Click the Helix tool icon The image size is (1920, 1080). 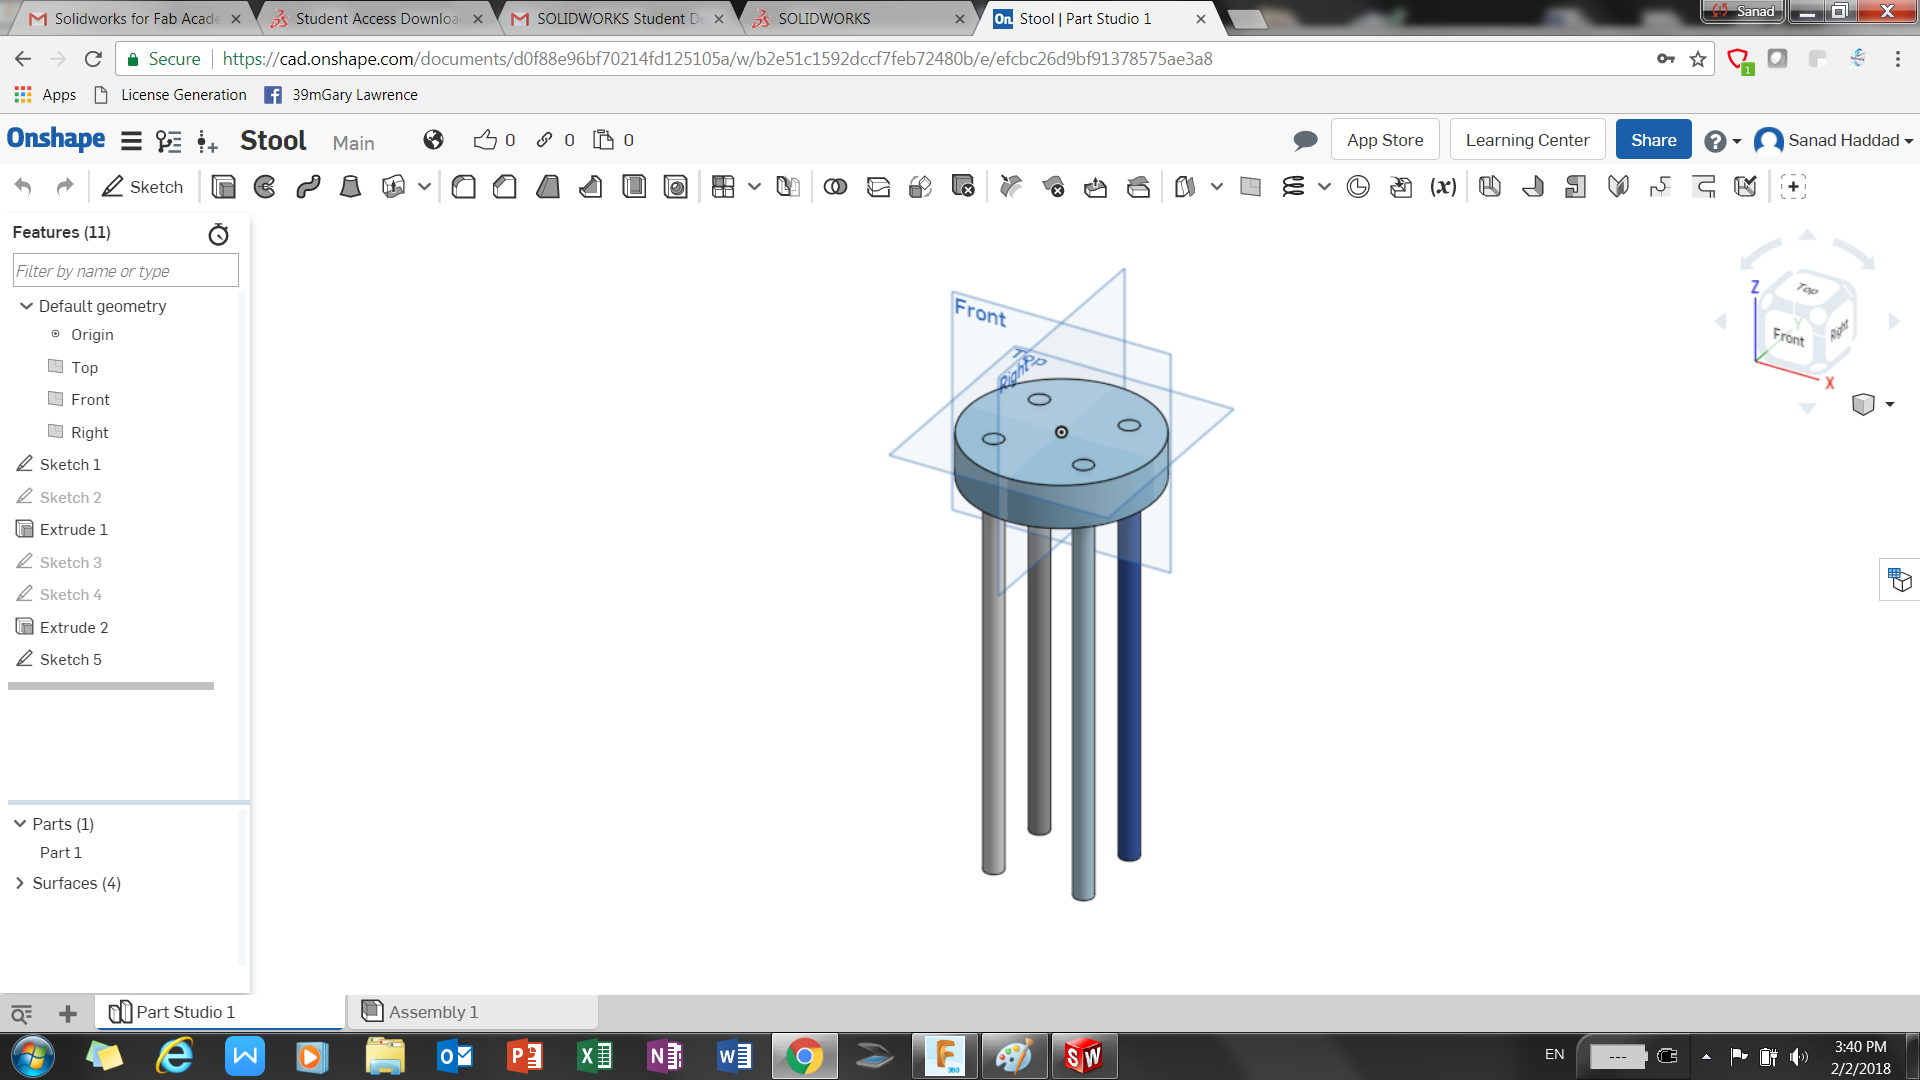click(x=1293, y=187)
